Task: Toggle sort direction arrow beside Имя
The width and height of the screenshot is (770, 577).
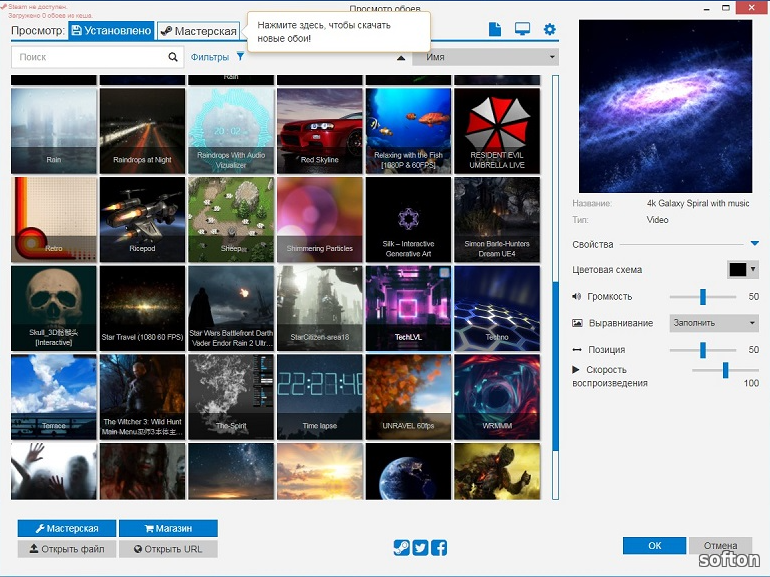Action: pyautogui.click(x=401, y=58)
